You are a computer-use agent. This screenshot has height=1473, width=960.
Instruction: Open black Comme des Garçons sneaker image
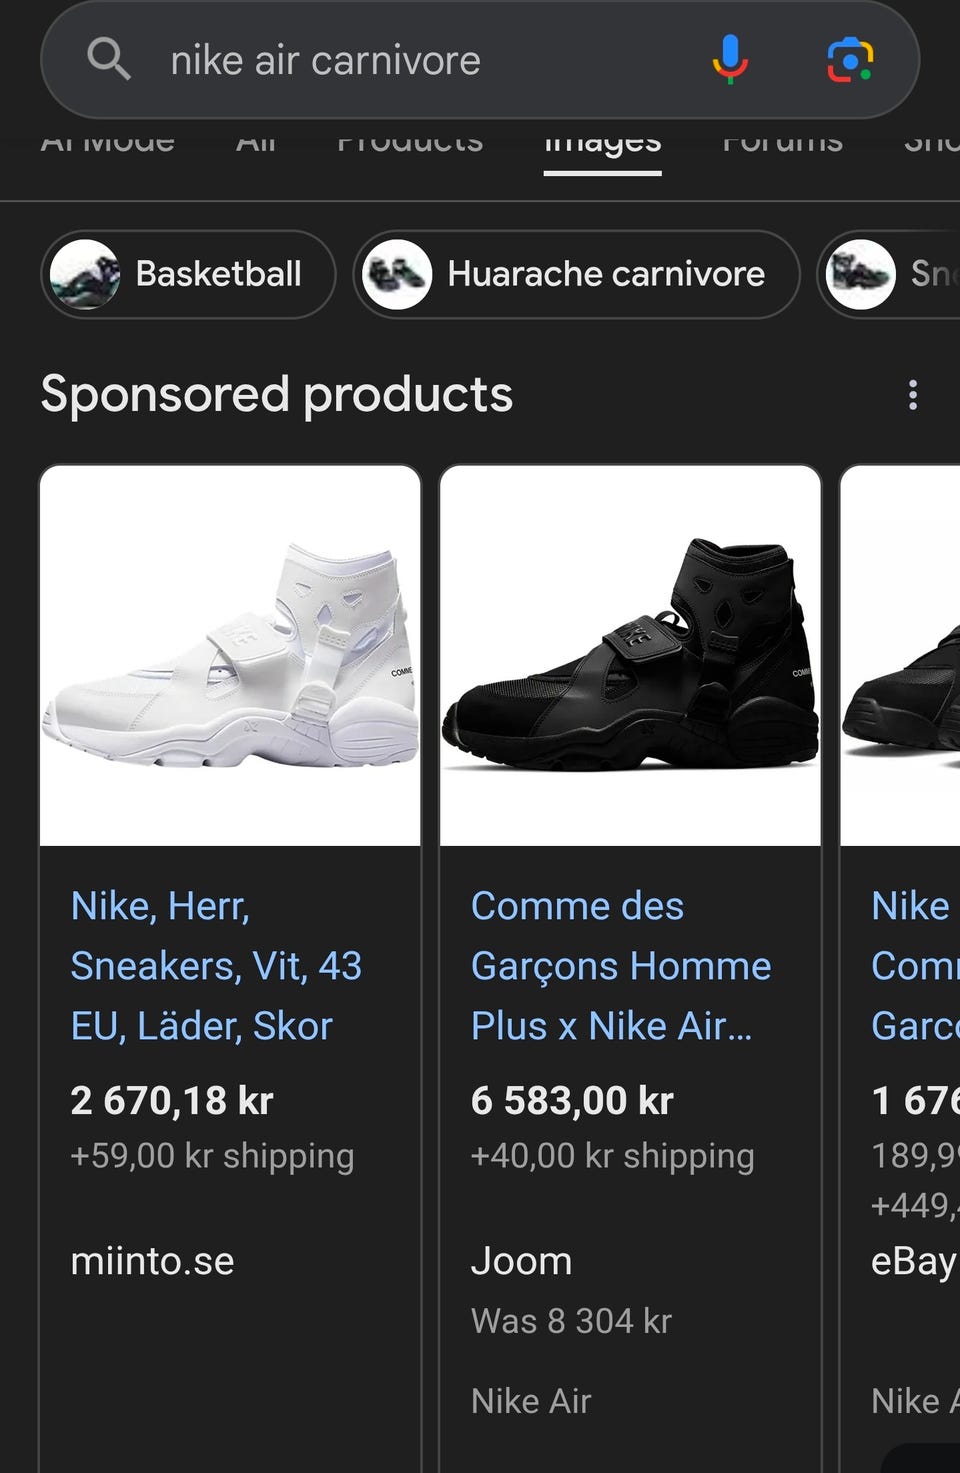tap(630, 655)
